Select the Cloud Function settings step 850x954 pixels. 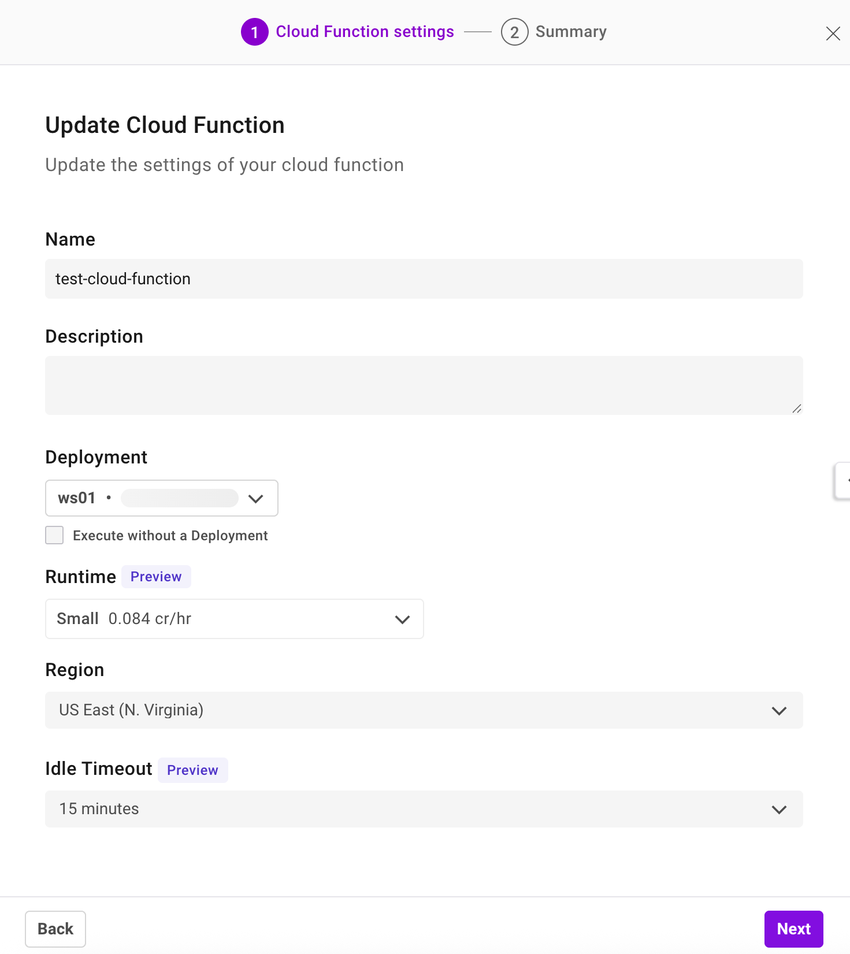tap(364, 31)
